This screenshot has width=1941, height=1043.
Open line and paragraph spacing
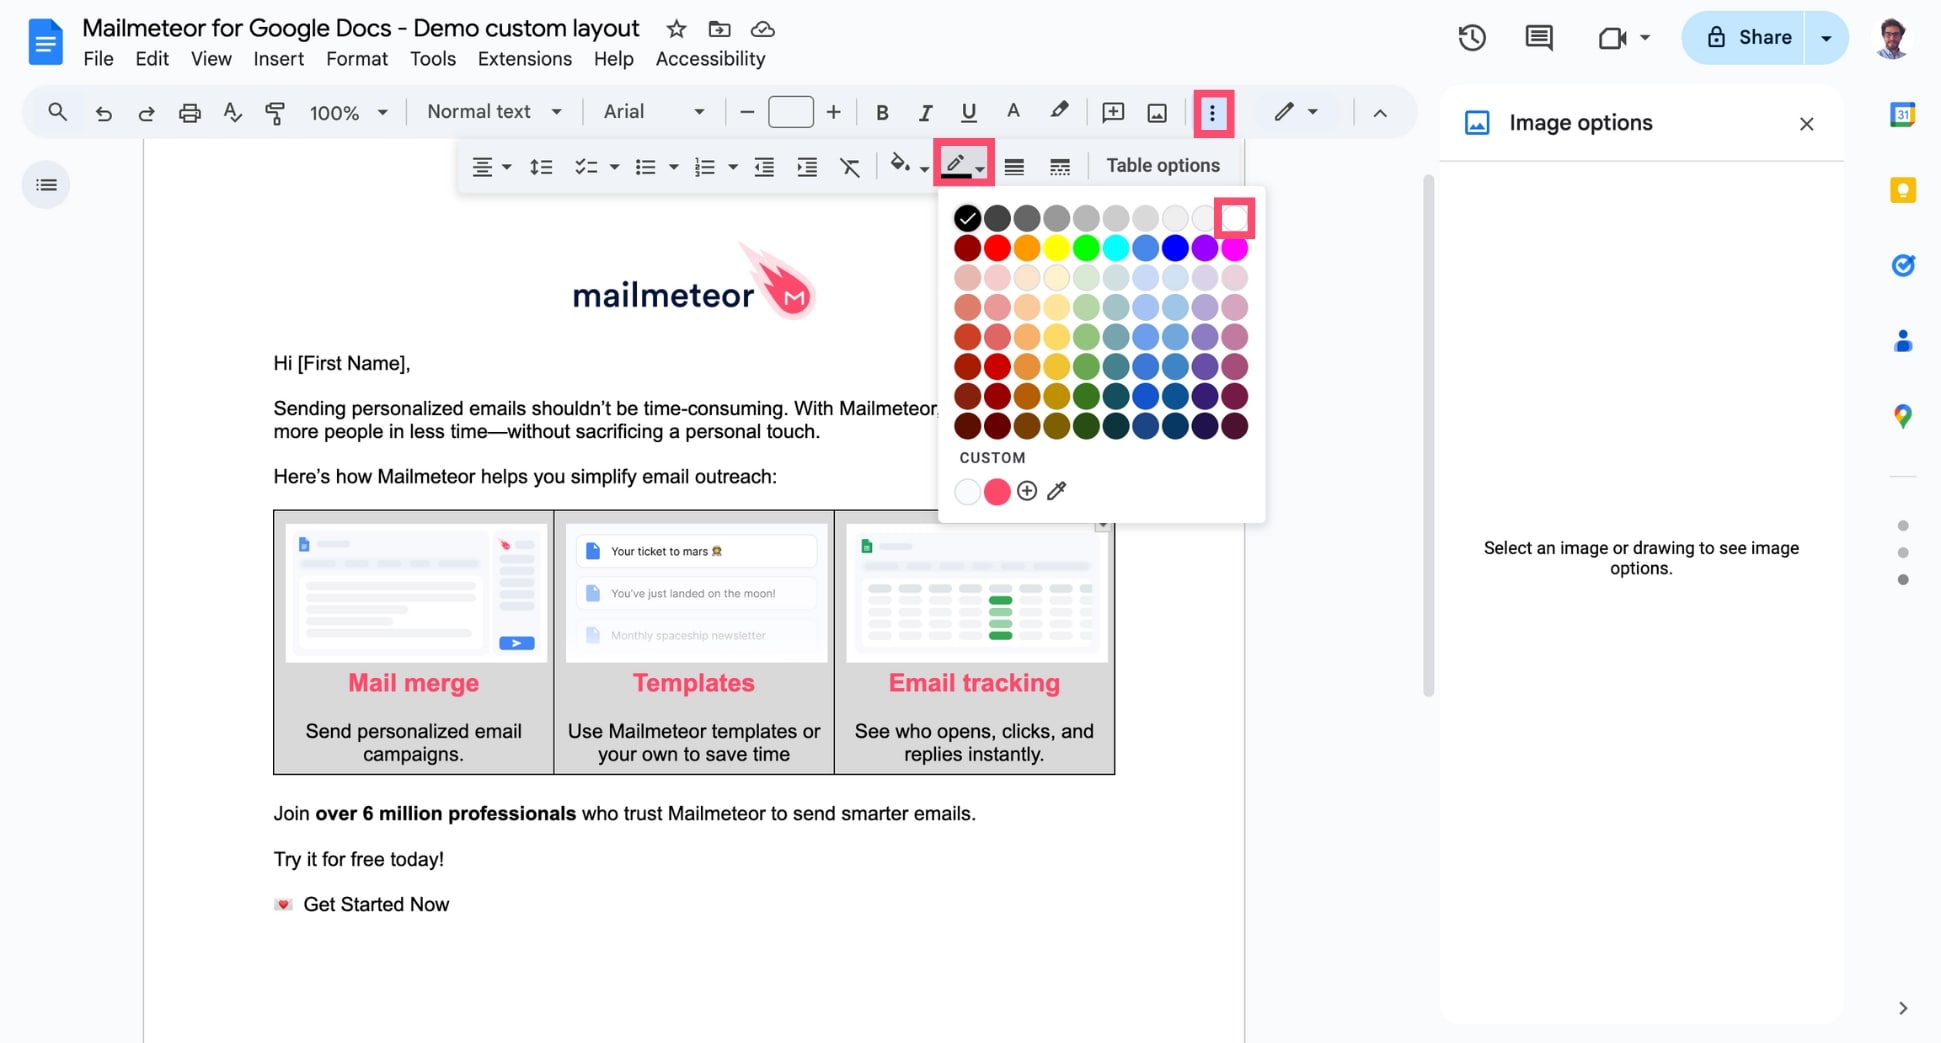[541, 167]
